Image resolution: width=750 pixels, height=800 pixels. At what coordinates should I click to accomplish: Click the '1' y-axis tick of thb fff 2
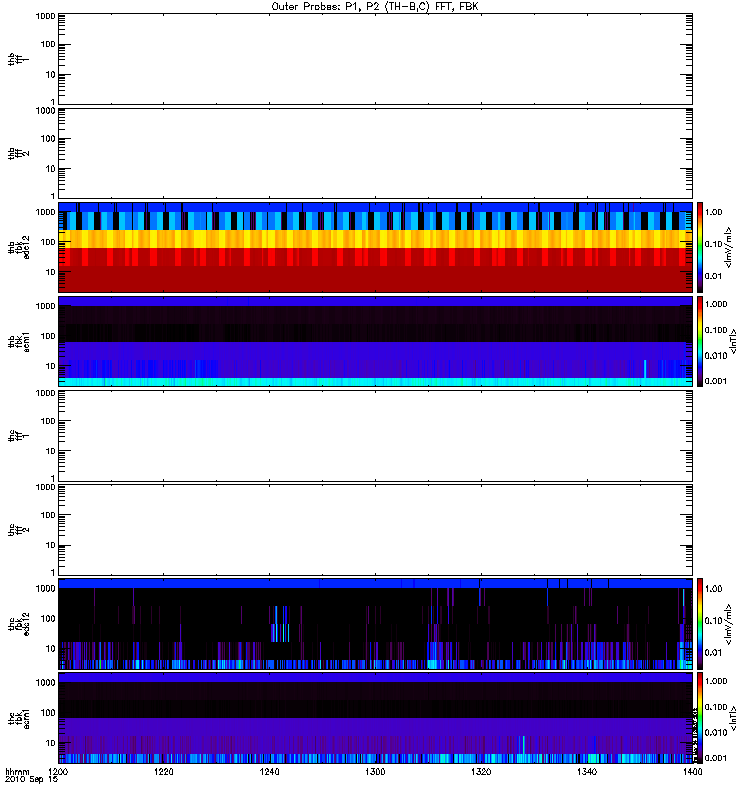coord(53,196)
